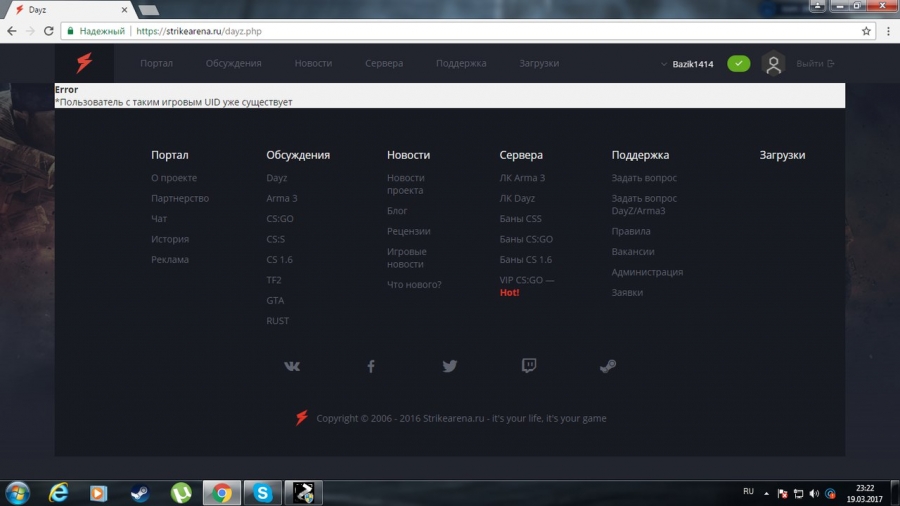This screenshot has height=506, width=900.
Task: Click the Strikearena lightning logo in the header
Action: point(84,63)
